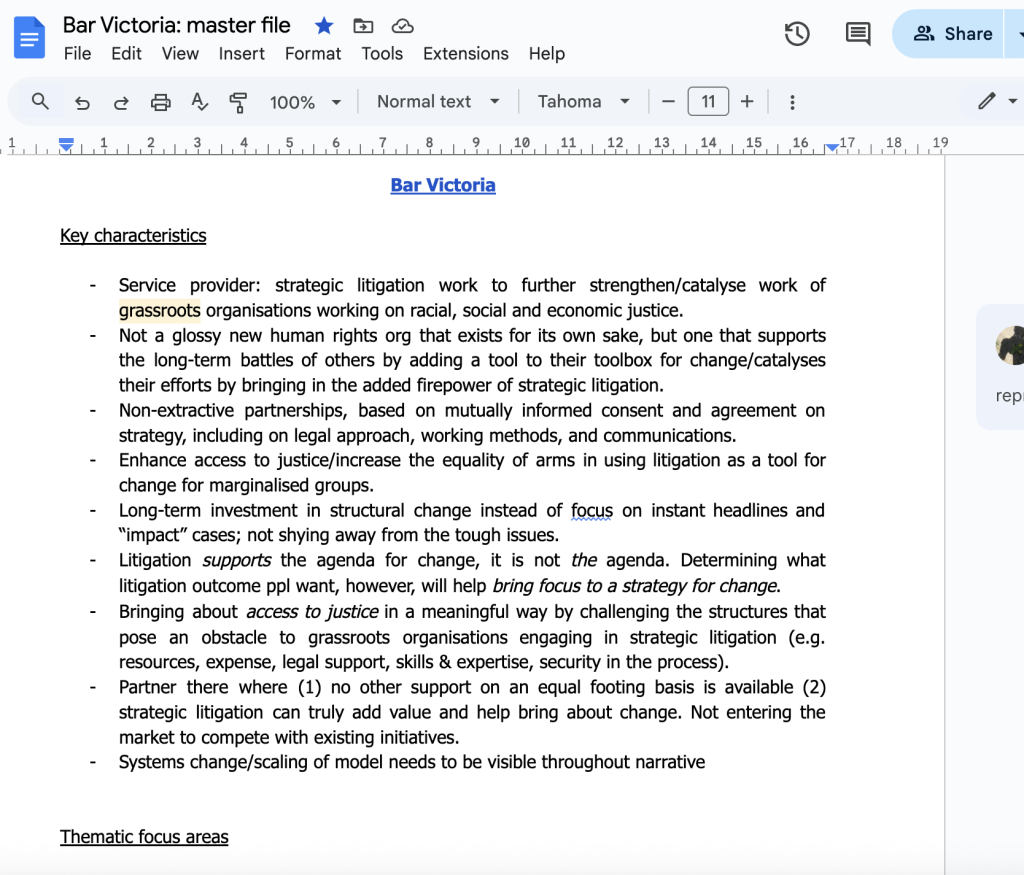1024x875 pixels.
Task: Open the Format menu
Action: pyautogui.click(x=313, y=54)
